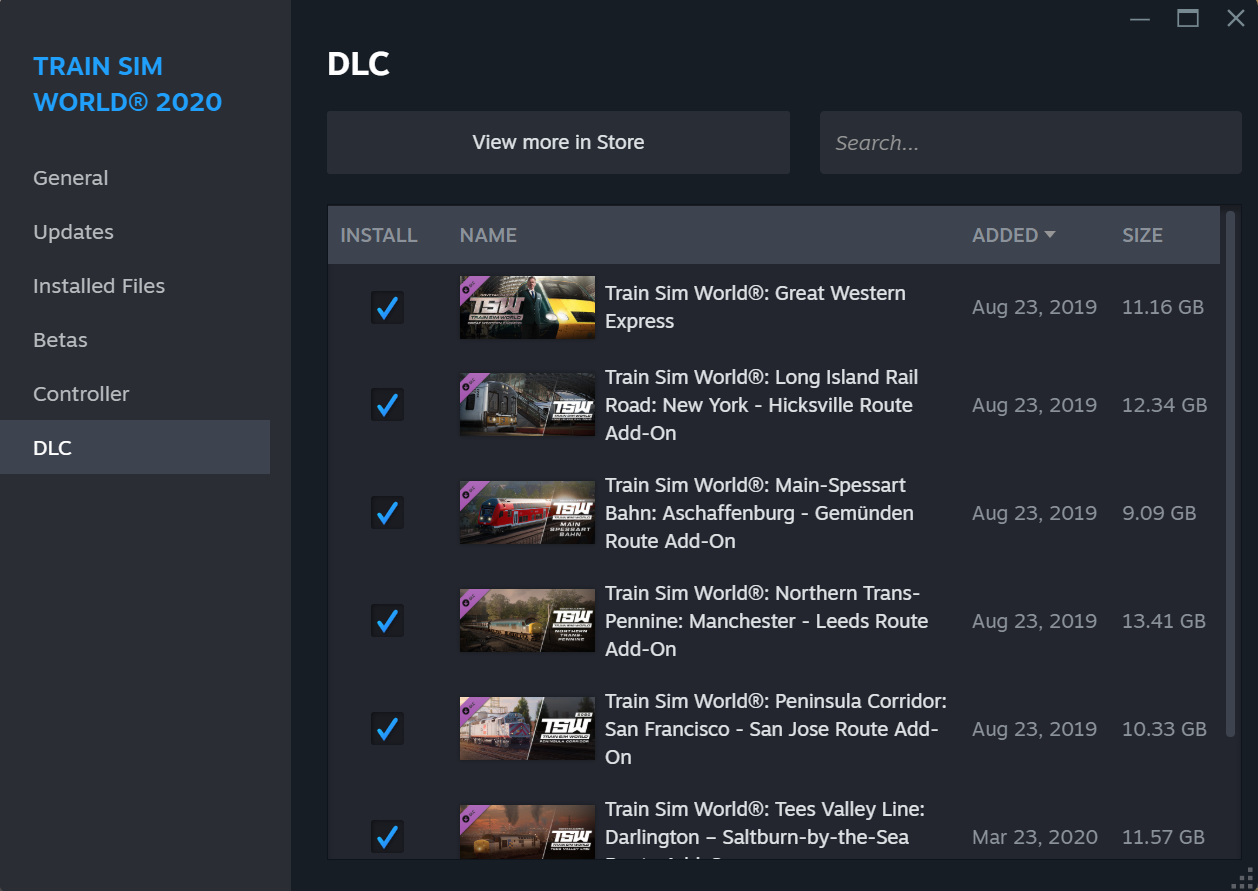Close the properties window
1258x891 pixels.
pos(1236,18)
